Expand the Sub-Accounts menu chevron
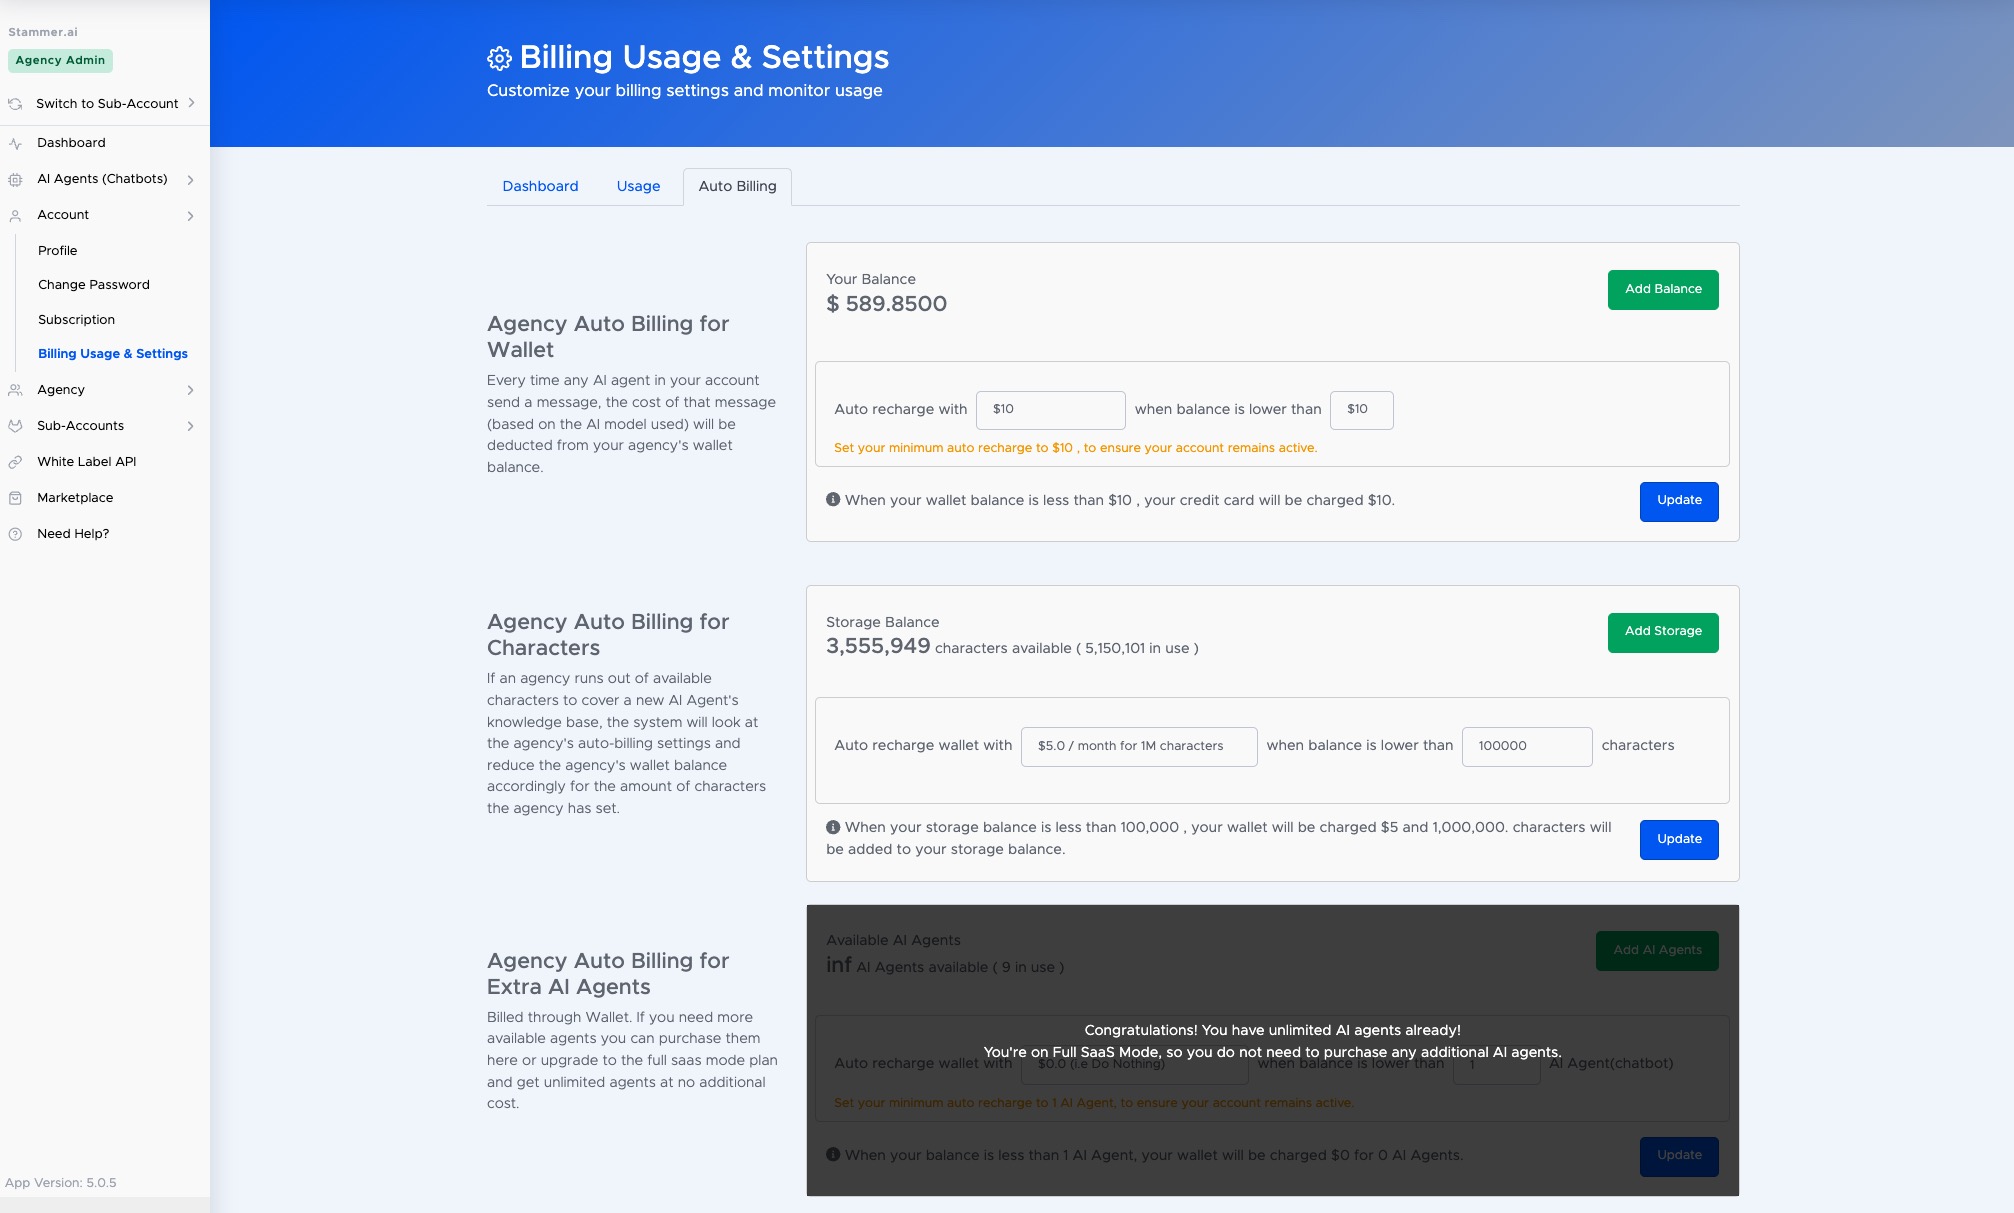Viewport: 2014px width, 1213px height. (190, 426)
